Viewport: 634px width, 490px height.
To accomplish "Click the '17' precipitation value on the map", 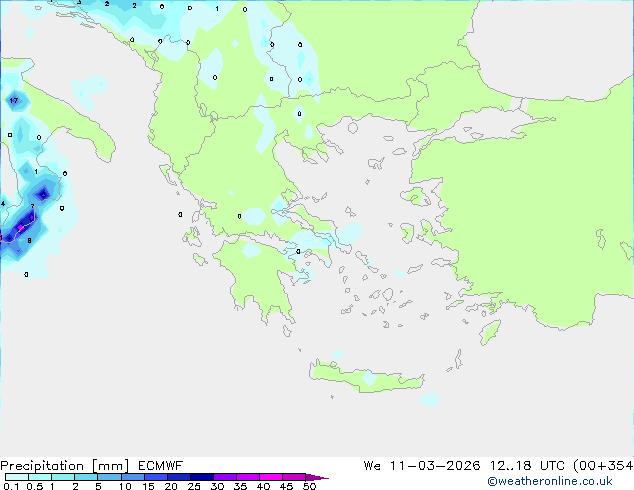I will click(14, 100).
